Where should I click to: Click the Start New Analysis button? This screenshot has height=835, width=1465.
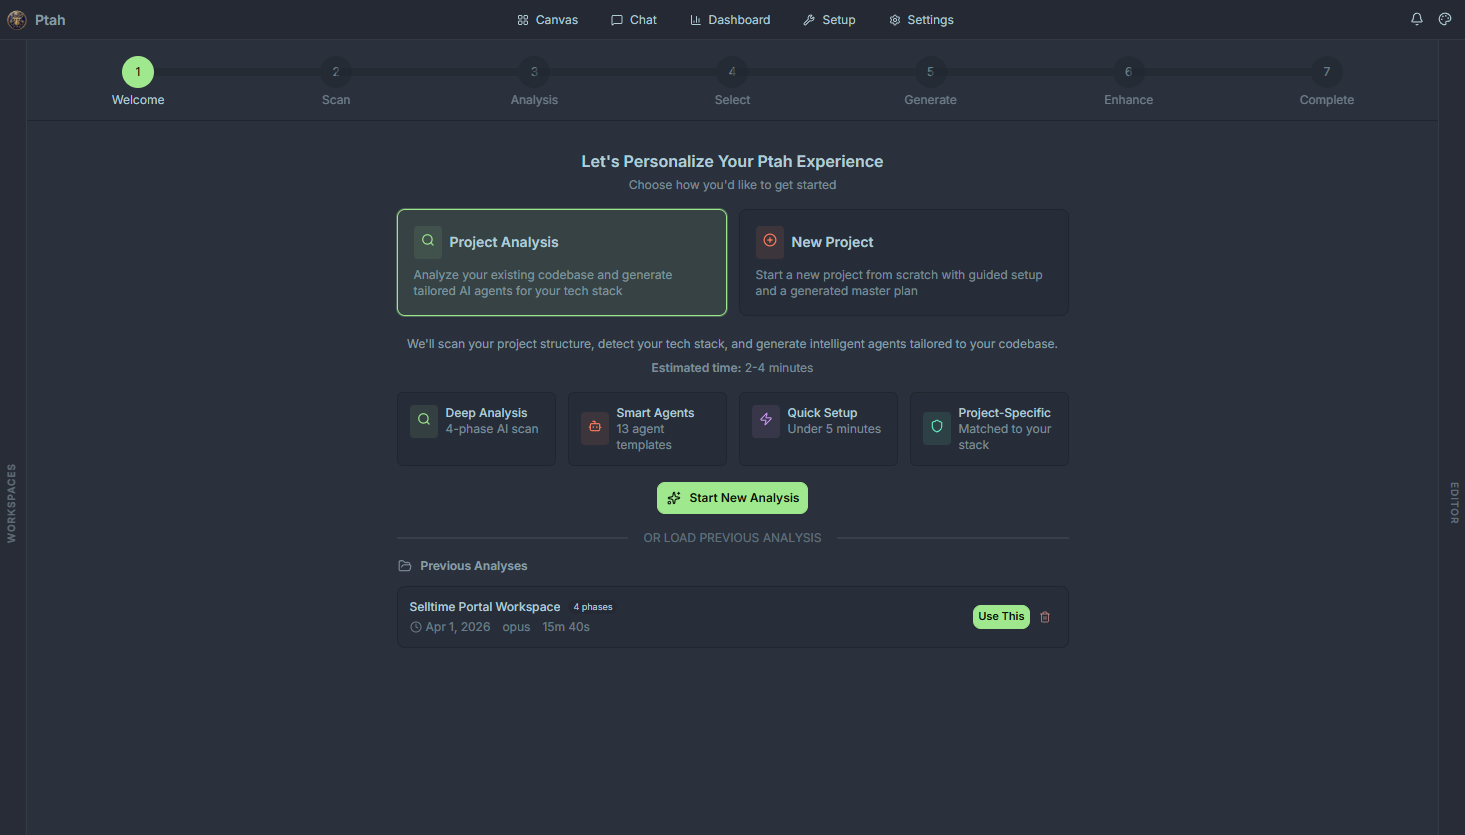[732, 497]
